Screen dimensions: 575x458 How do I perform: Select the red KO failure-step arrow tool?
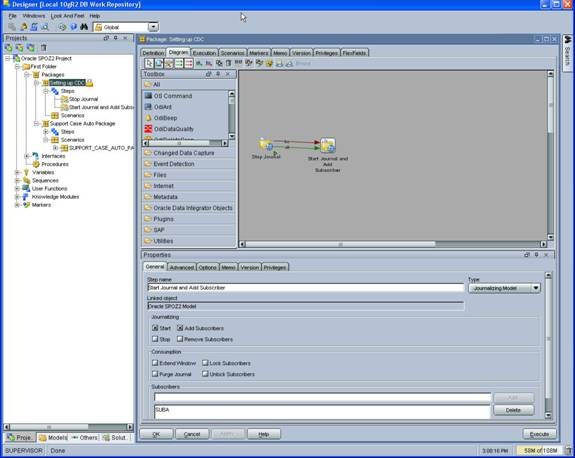tap(188, 63)
